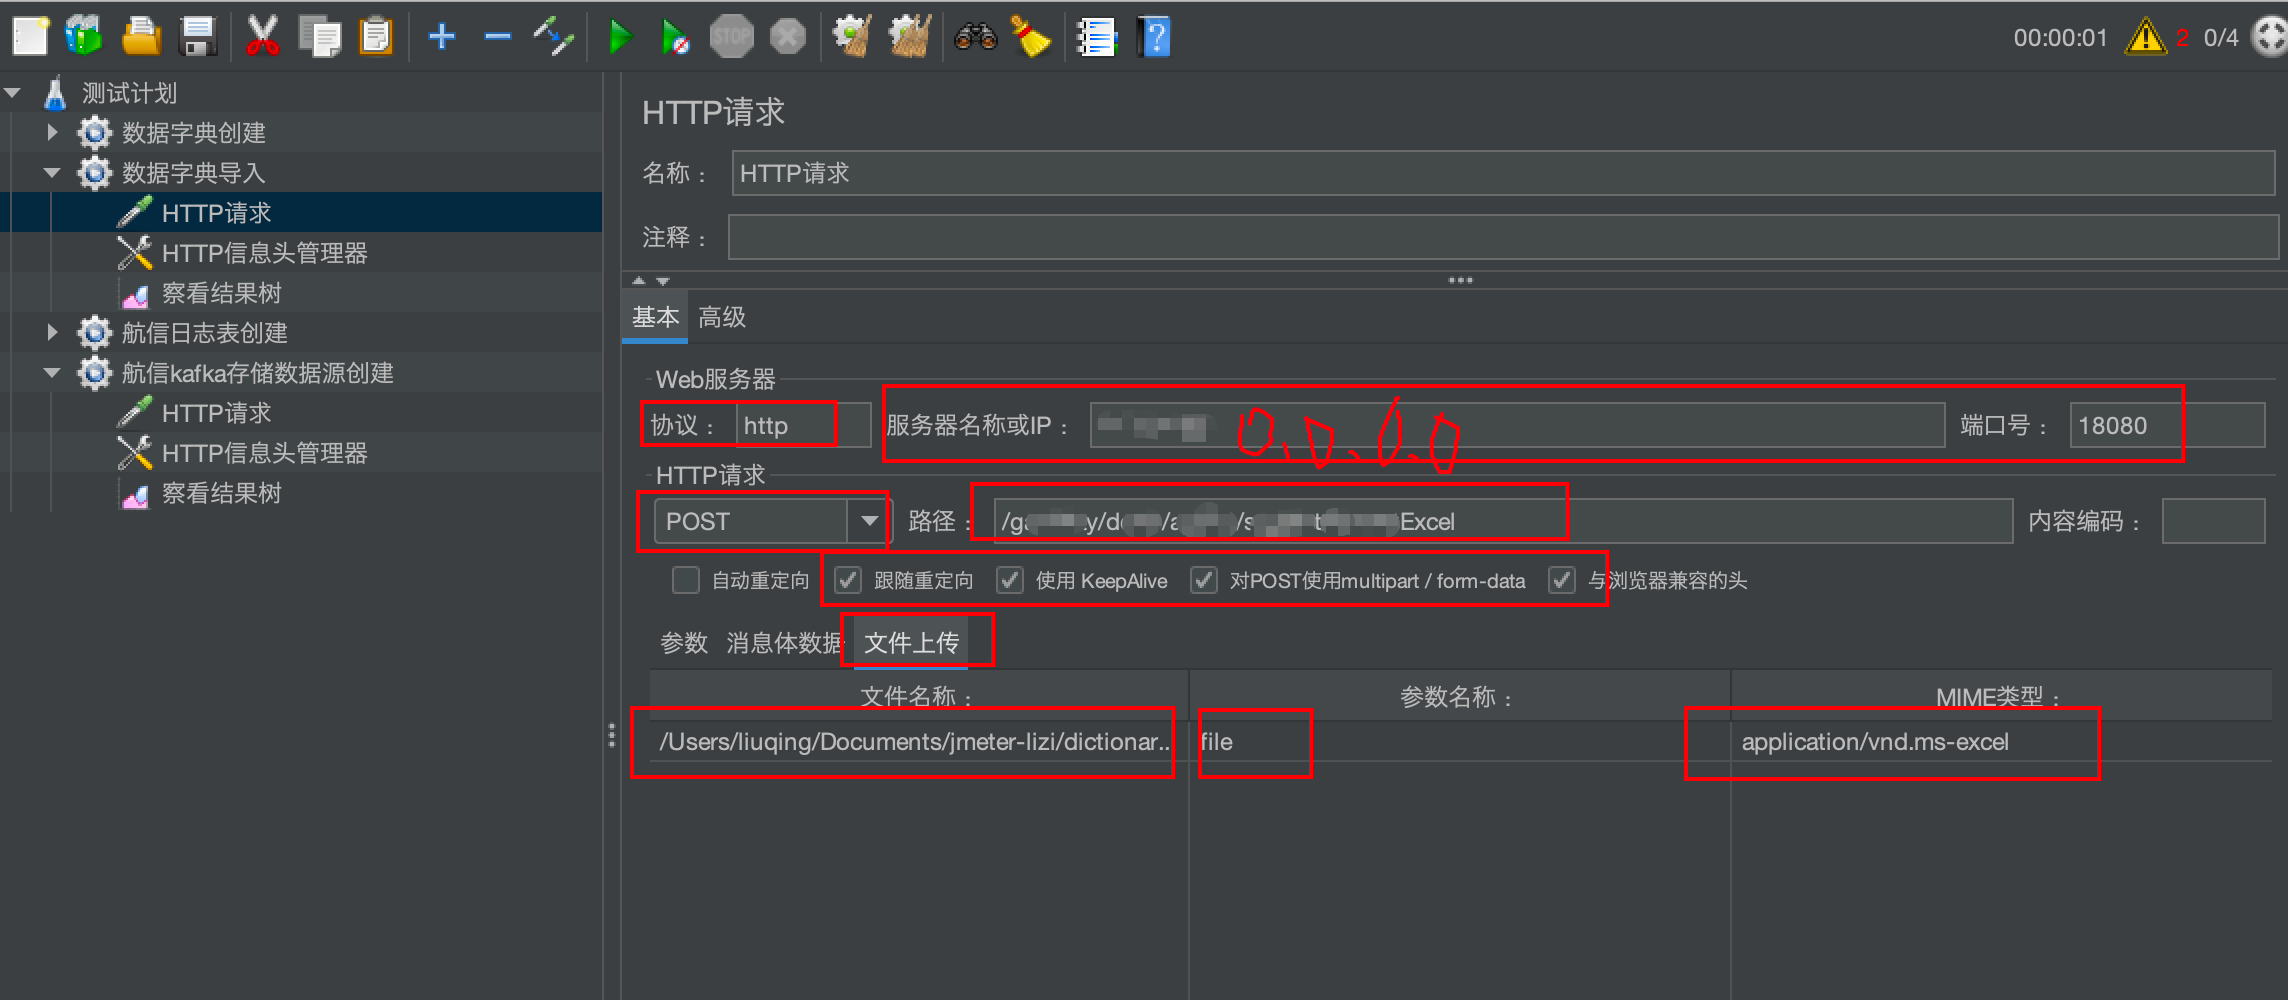Collapse the 数据字典导入 tree node
The image size is (2288, 1000).
coord(51,172)
